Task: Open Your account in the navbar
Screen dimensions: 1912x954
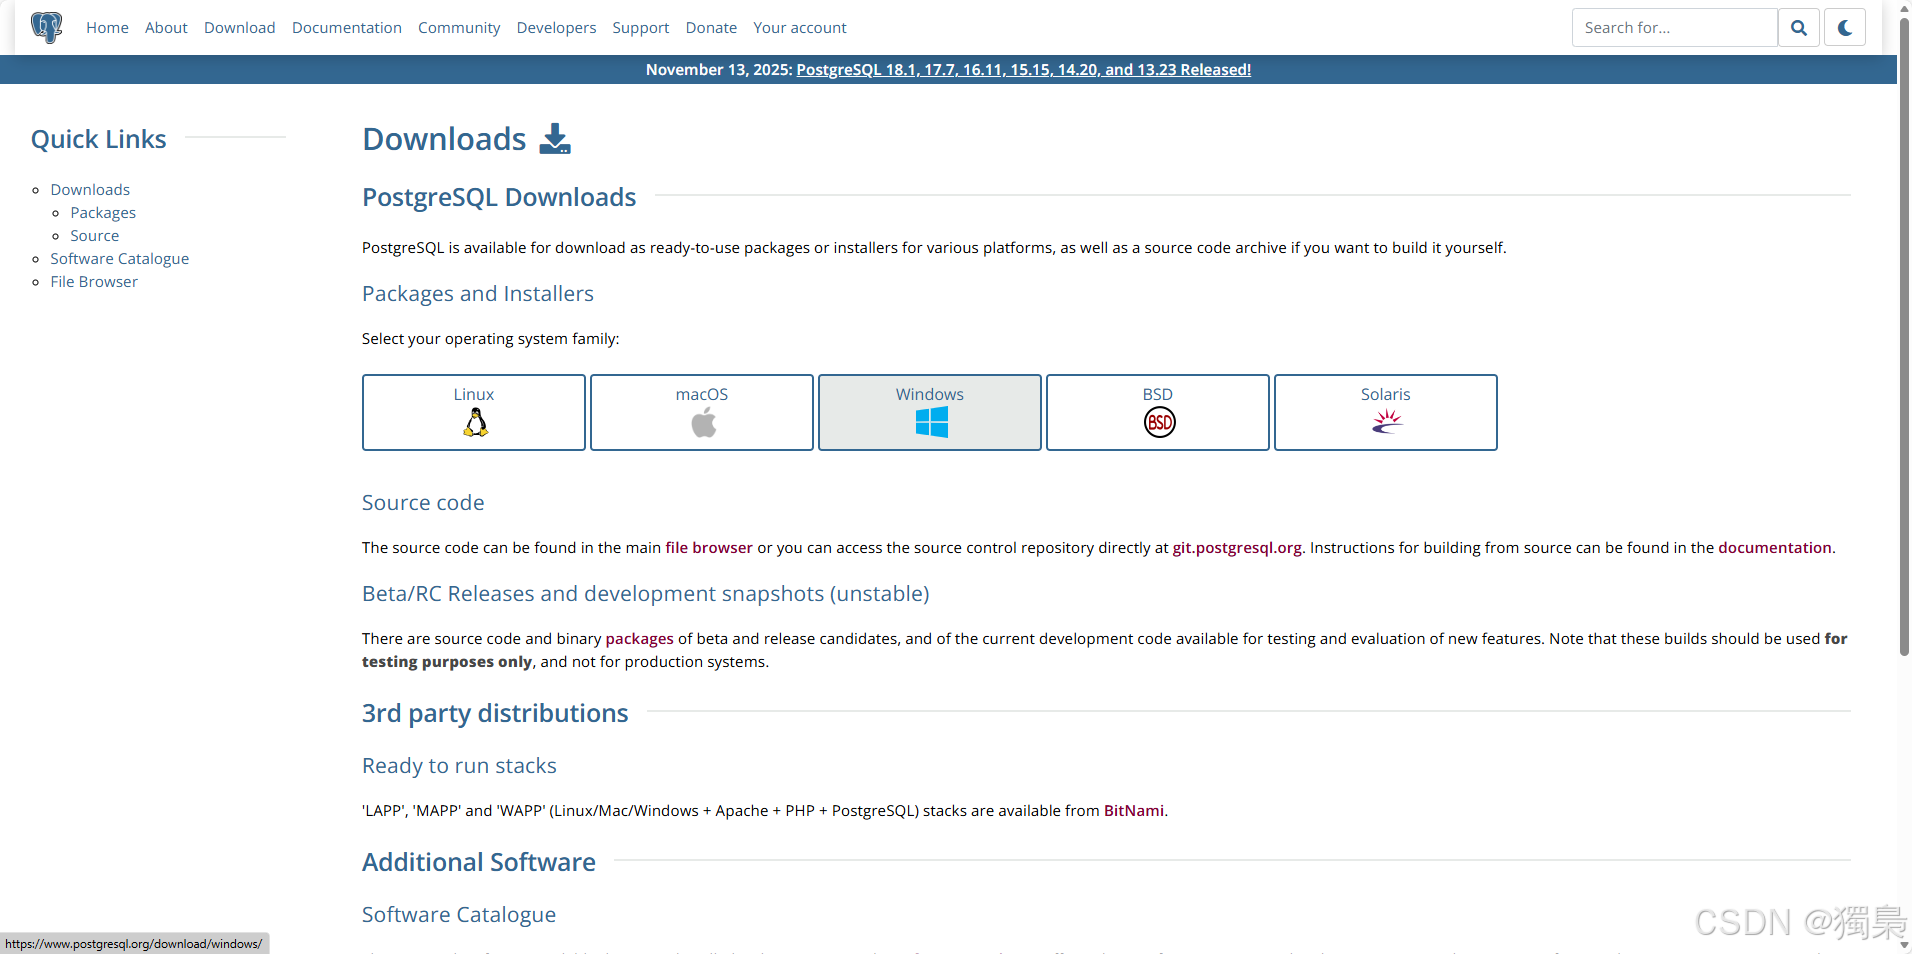Action: point(800,28)
